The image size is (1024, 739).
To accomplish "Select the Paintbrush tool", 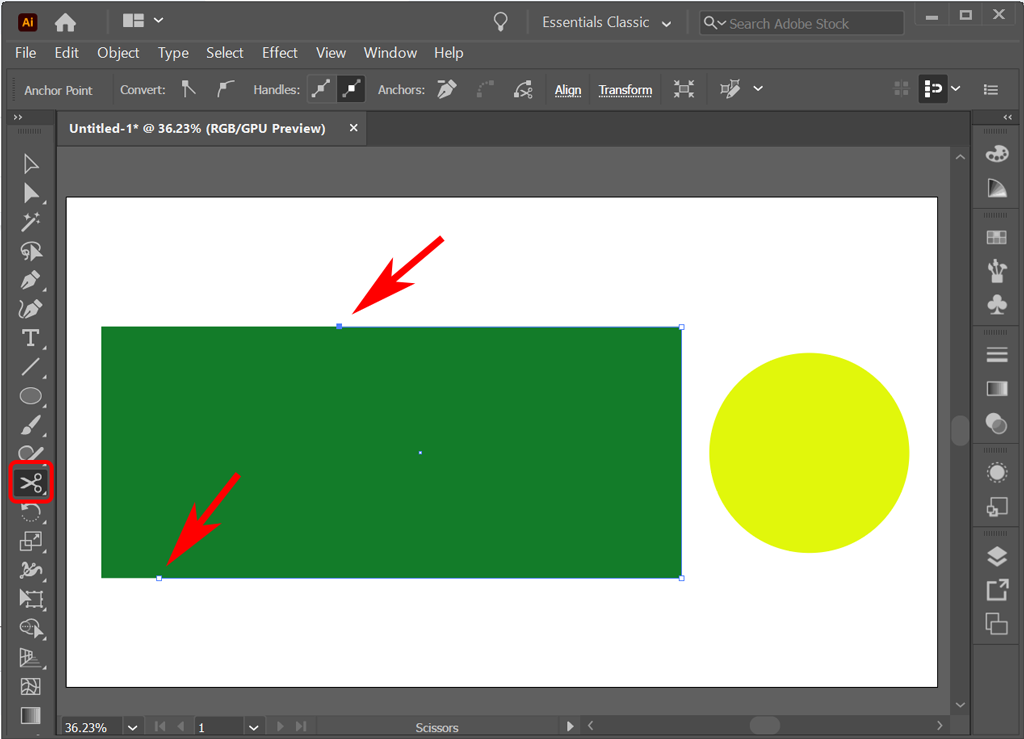I will (30, 424).
